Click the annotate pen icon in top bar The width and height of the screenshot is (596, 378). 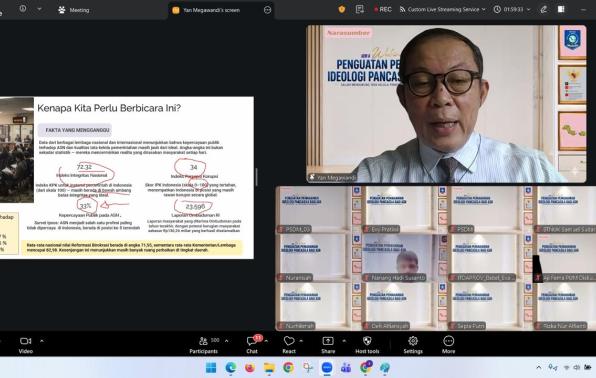pos(544,10)
